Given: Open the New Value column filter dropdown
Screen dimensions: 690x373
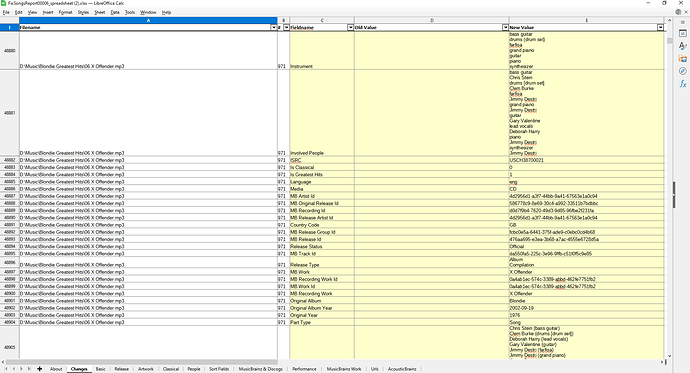Looking at the screenshot, I should (660, 27).
